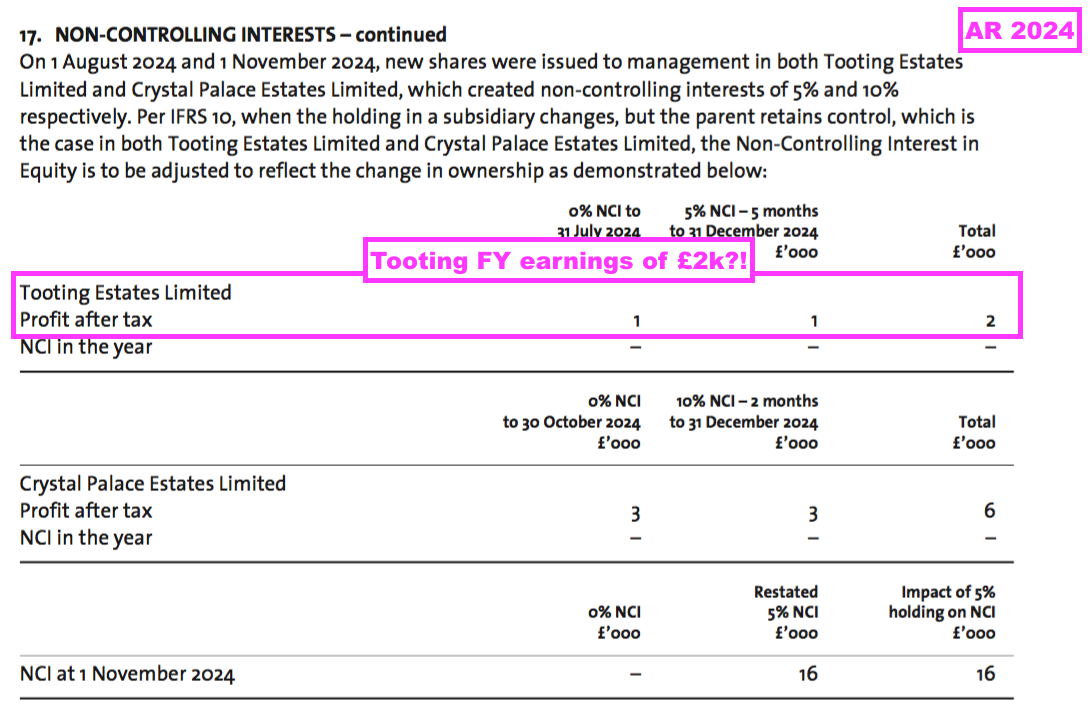Click the 'Tooting FY earnings of £2k?!' label
Viewport: 1090px width, 720px height.
559,261
